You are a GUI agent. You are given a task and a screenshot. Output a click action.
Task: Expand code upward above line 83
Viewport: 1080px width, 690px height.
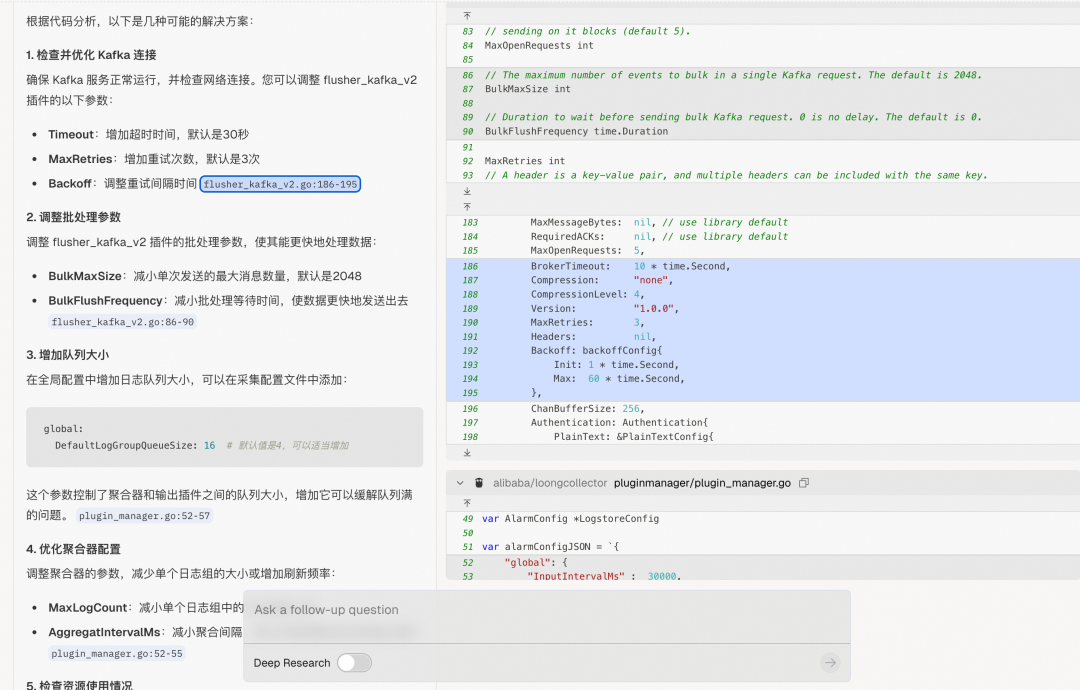[x=467, y=16]
